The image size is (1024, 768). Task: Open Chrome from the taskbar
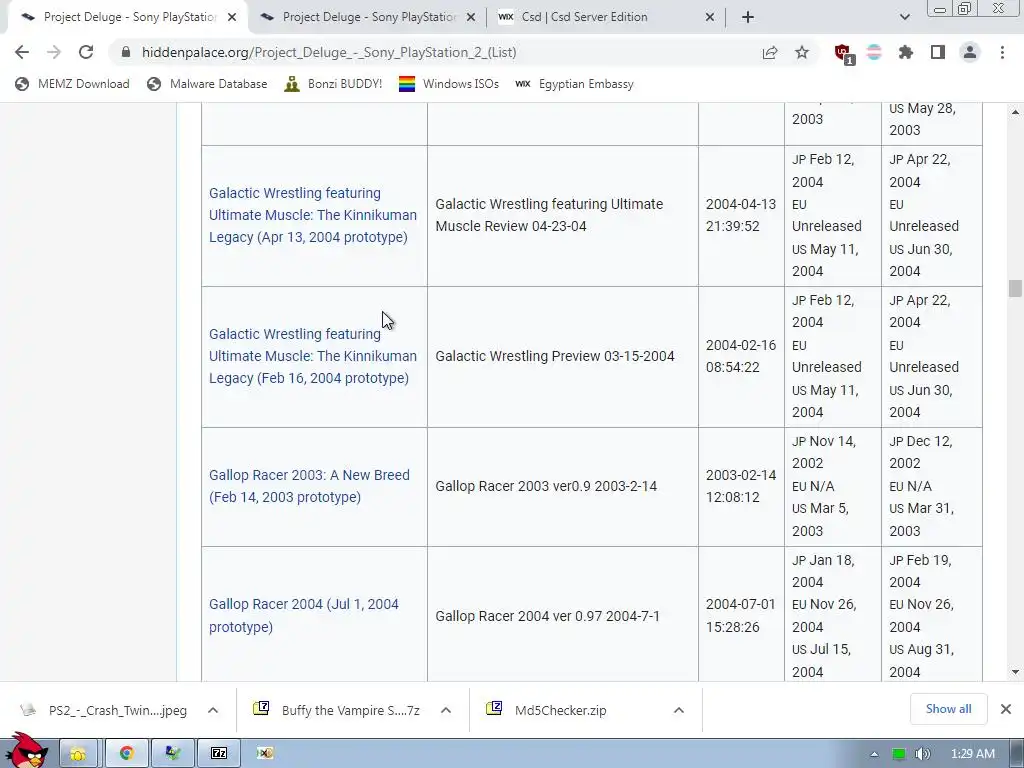[x=126, y=753]
